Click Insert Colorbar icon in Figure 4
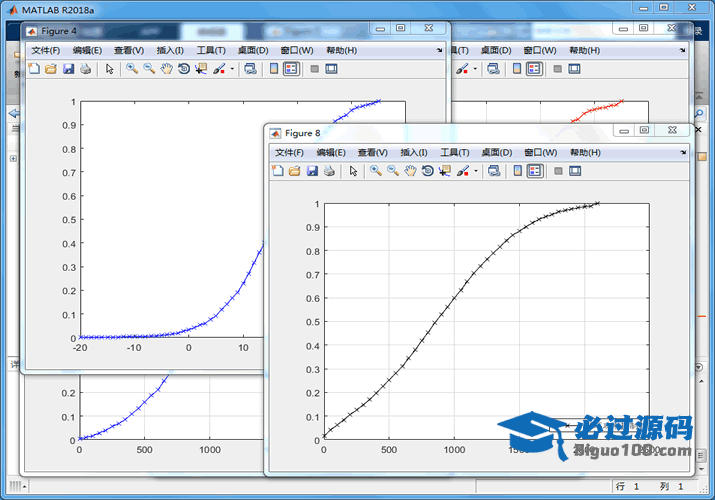This screenshot has width=715, height=500. (274, 69)
